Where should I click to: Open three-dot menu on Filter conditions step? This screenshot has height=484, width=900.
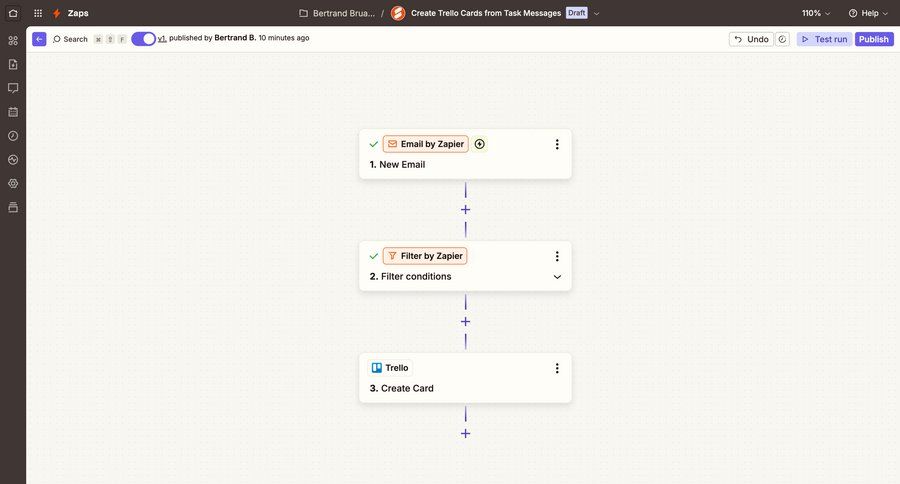pos(557,256)
